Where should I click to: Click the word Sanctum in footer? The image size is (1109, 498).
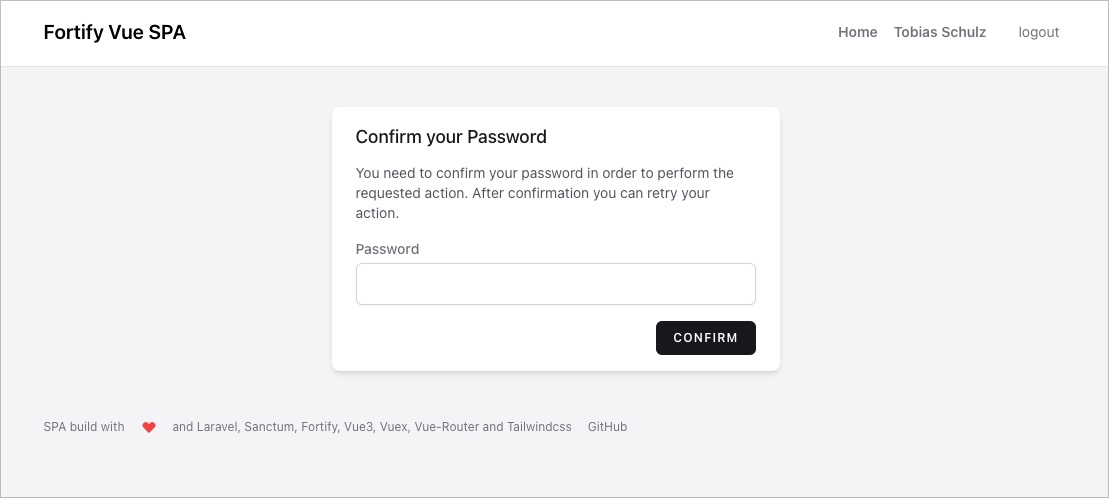(x=269, y=427)
